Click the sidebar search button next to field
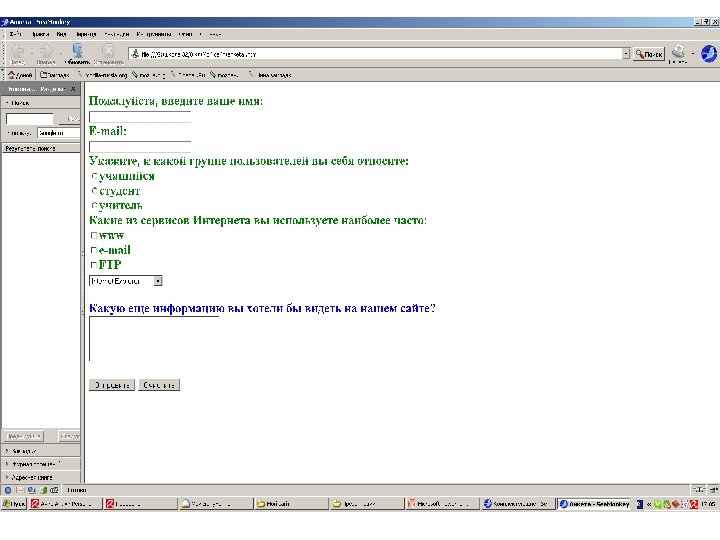 tap(70, 119)
